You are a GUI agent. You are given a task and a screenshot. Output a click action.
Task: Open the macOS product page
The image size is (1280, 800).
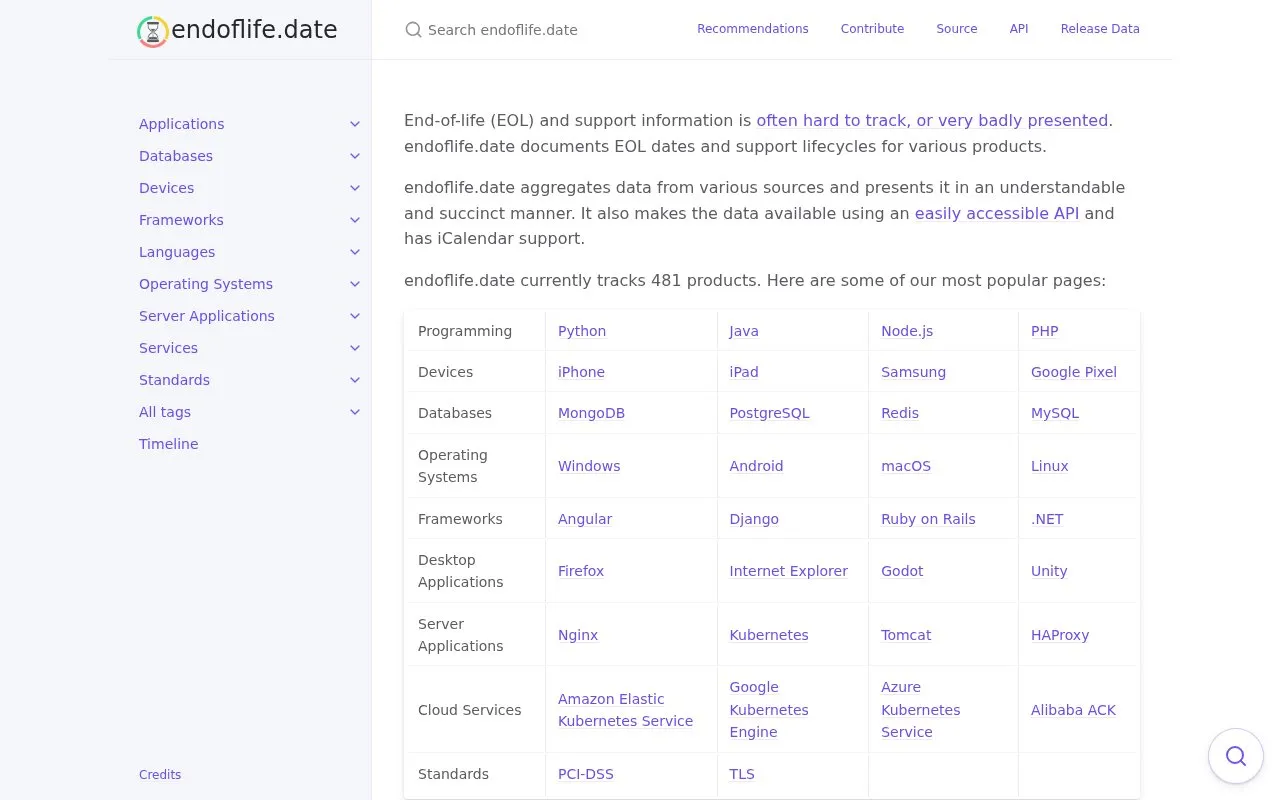click(906, 466)
